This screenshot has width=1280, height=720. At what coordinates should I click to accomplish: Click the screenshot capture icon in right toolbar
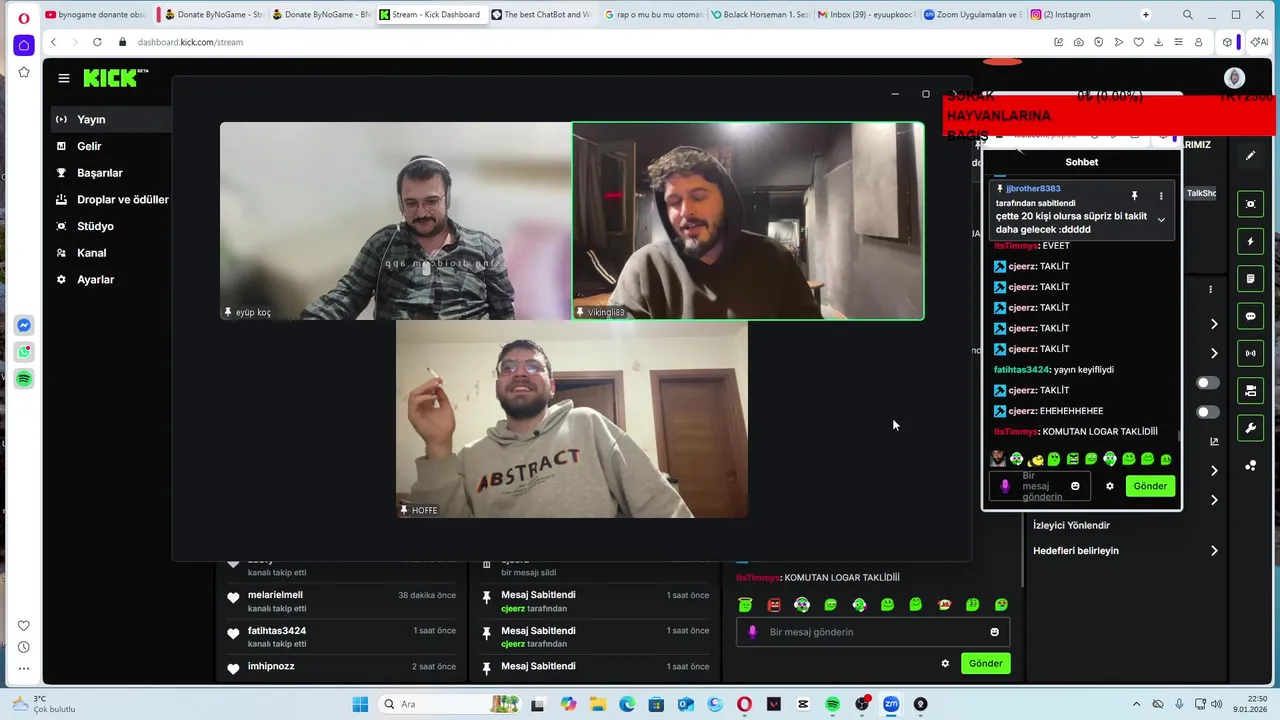pyautogui.click(x=1250, y=204)
